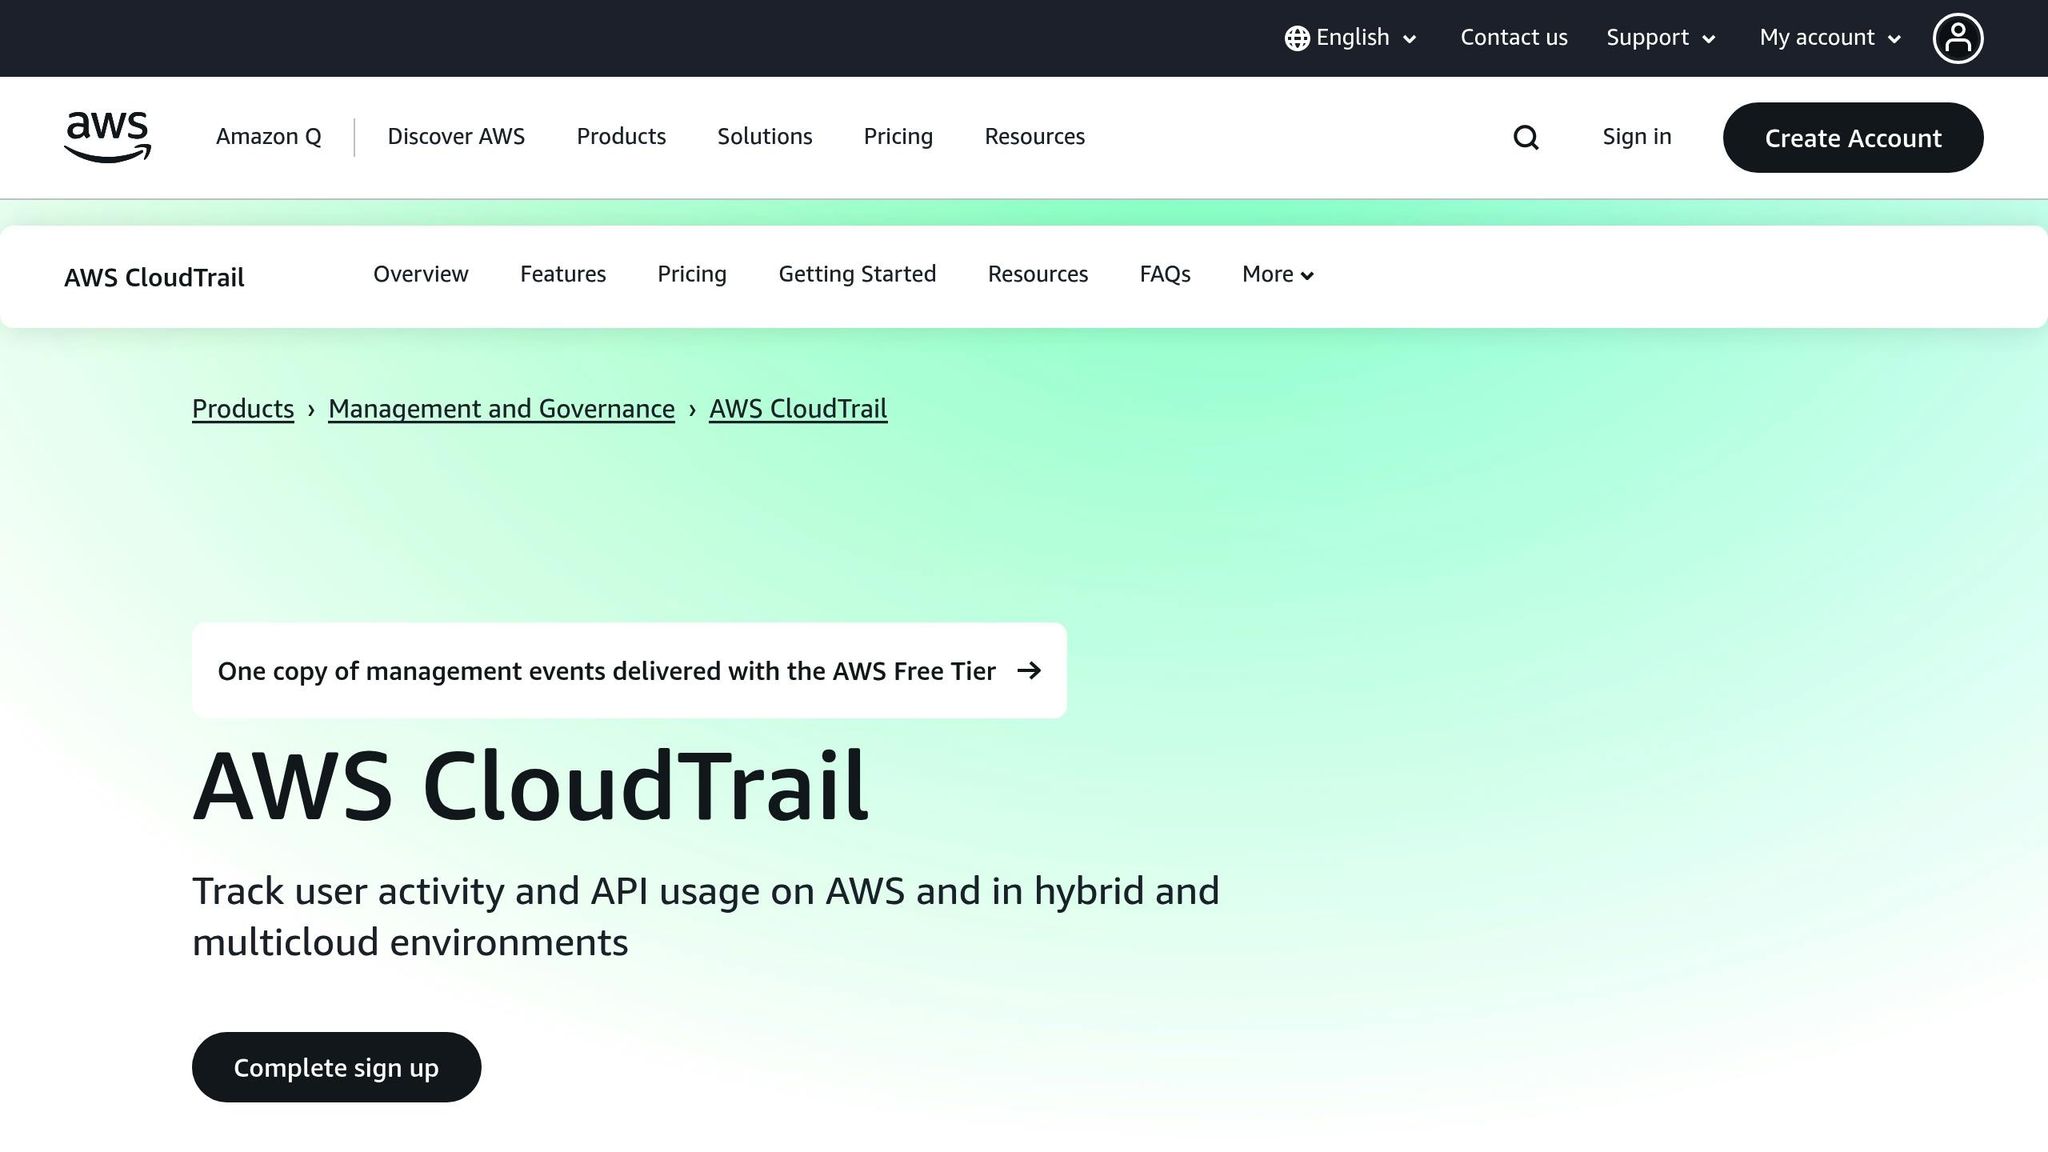Click the Create Account button
Image resolution: width=2048 pixels, height=1152 pixels.
coord(1853,137)
